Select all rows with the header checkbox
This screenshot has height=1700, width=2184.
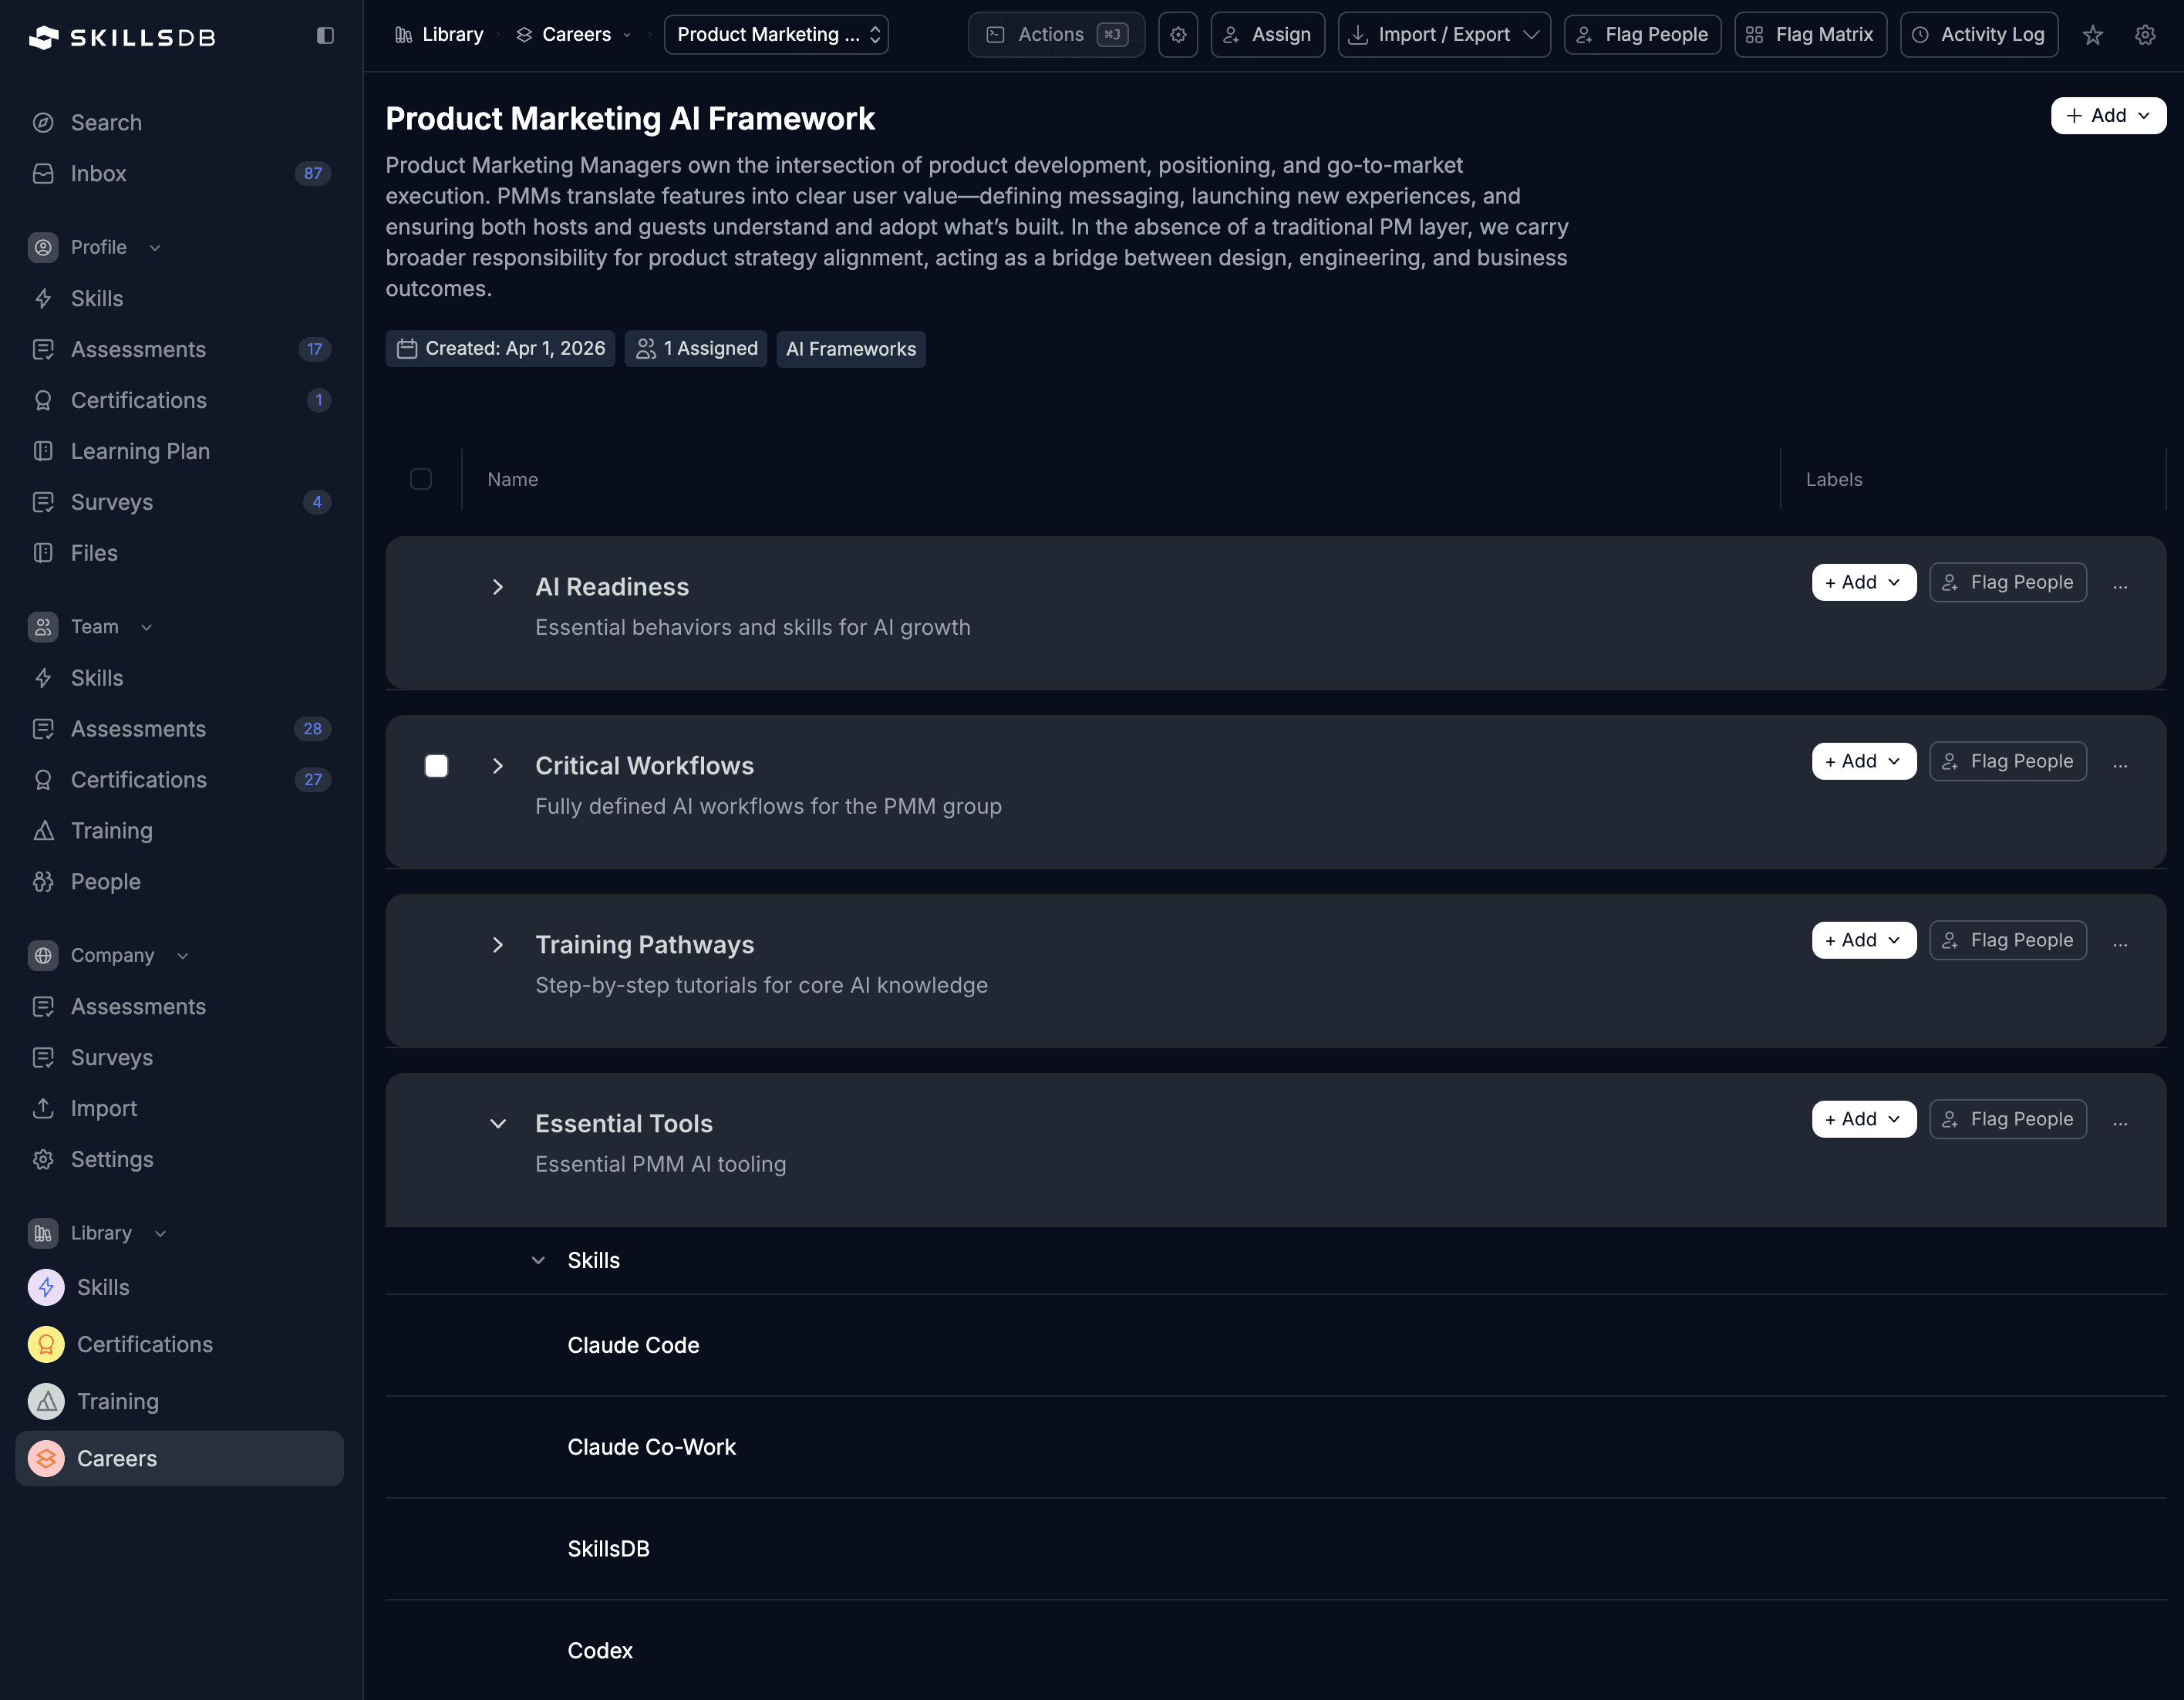[x=421, y=479]
